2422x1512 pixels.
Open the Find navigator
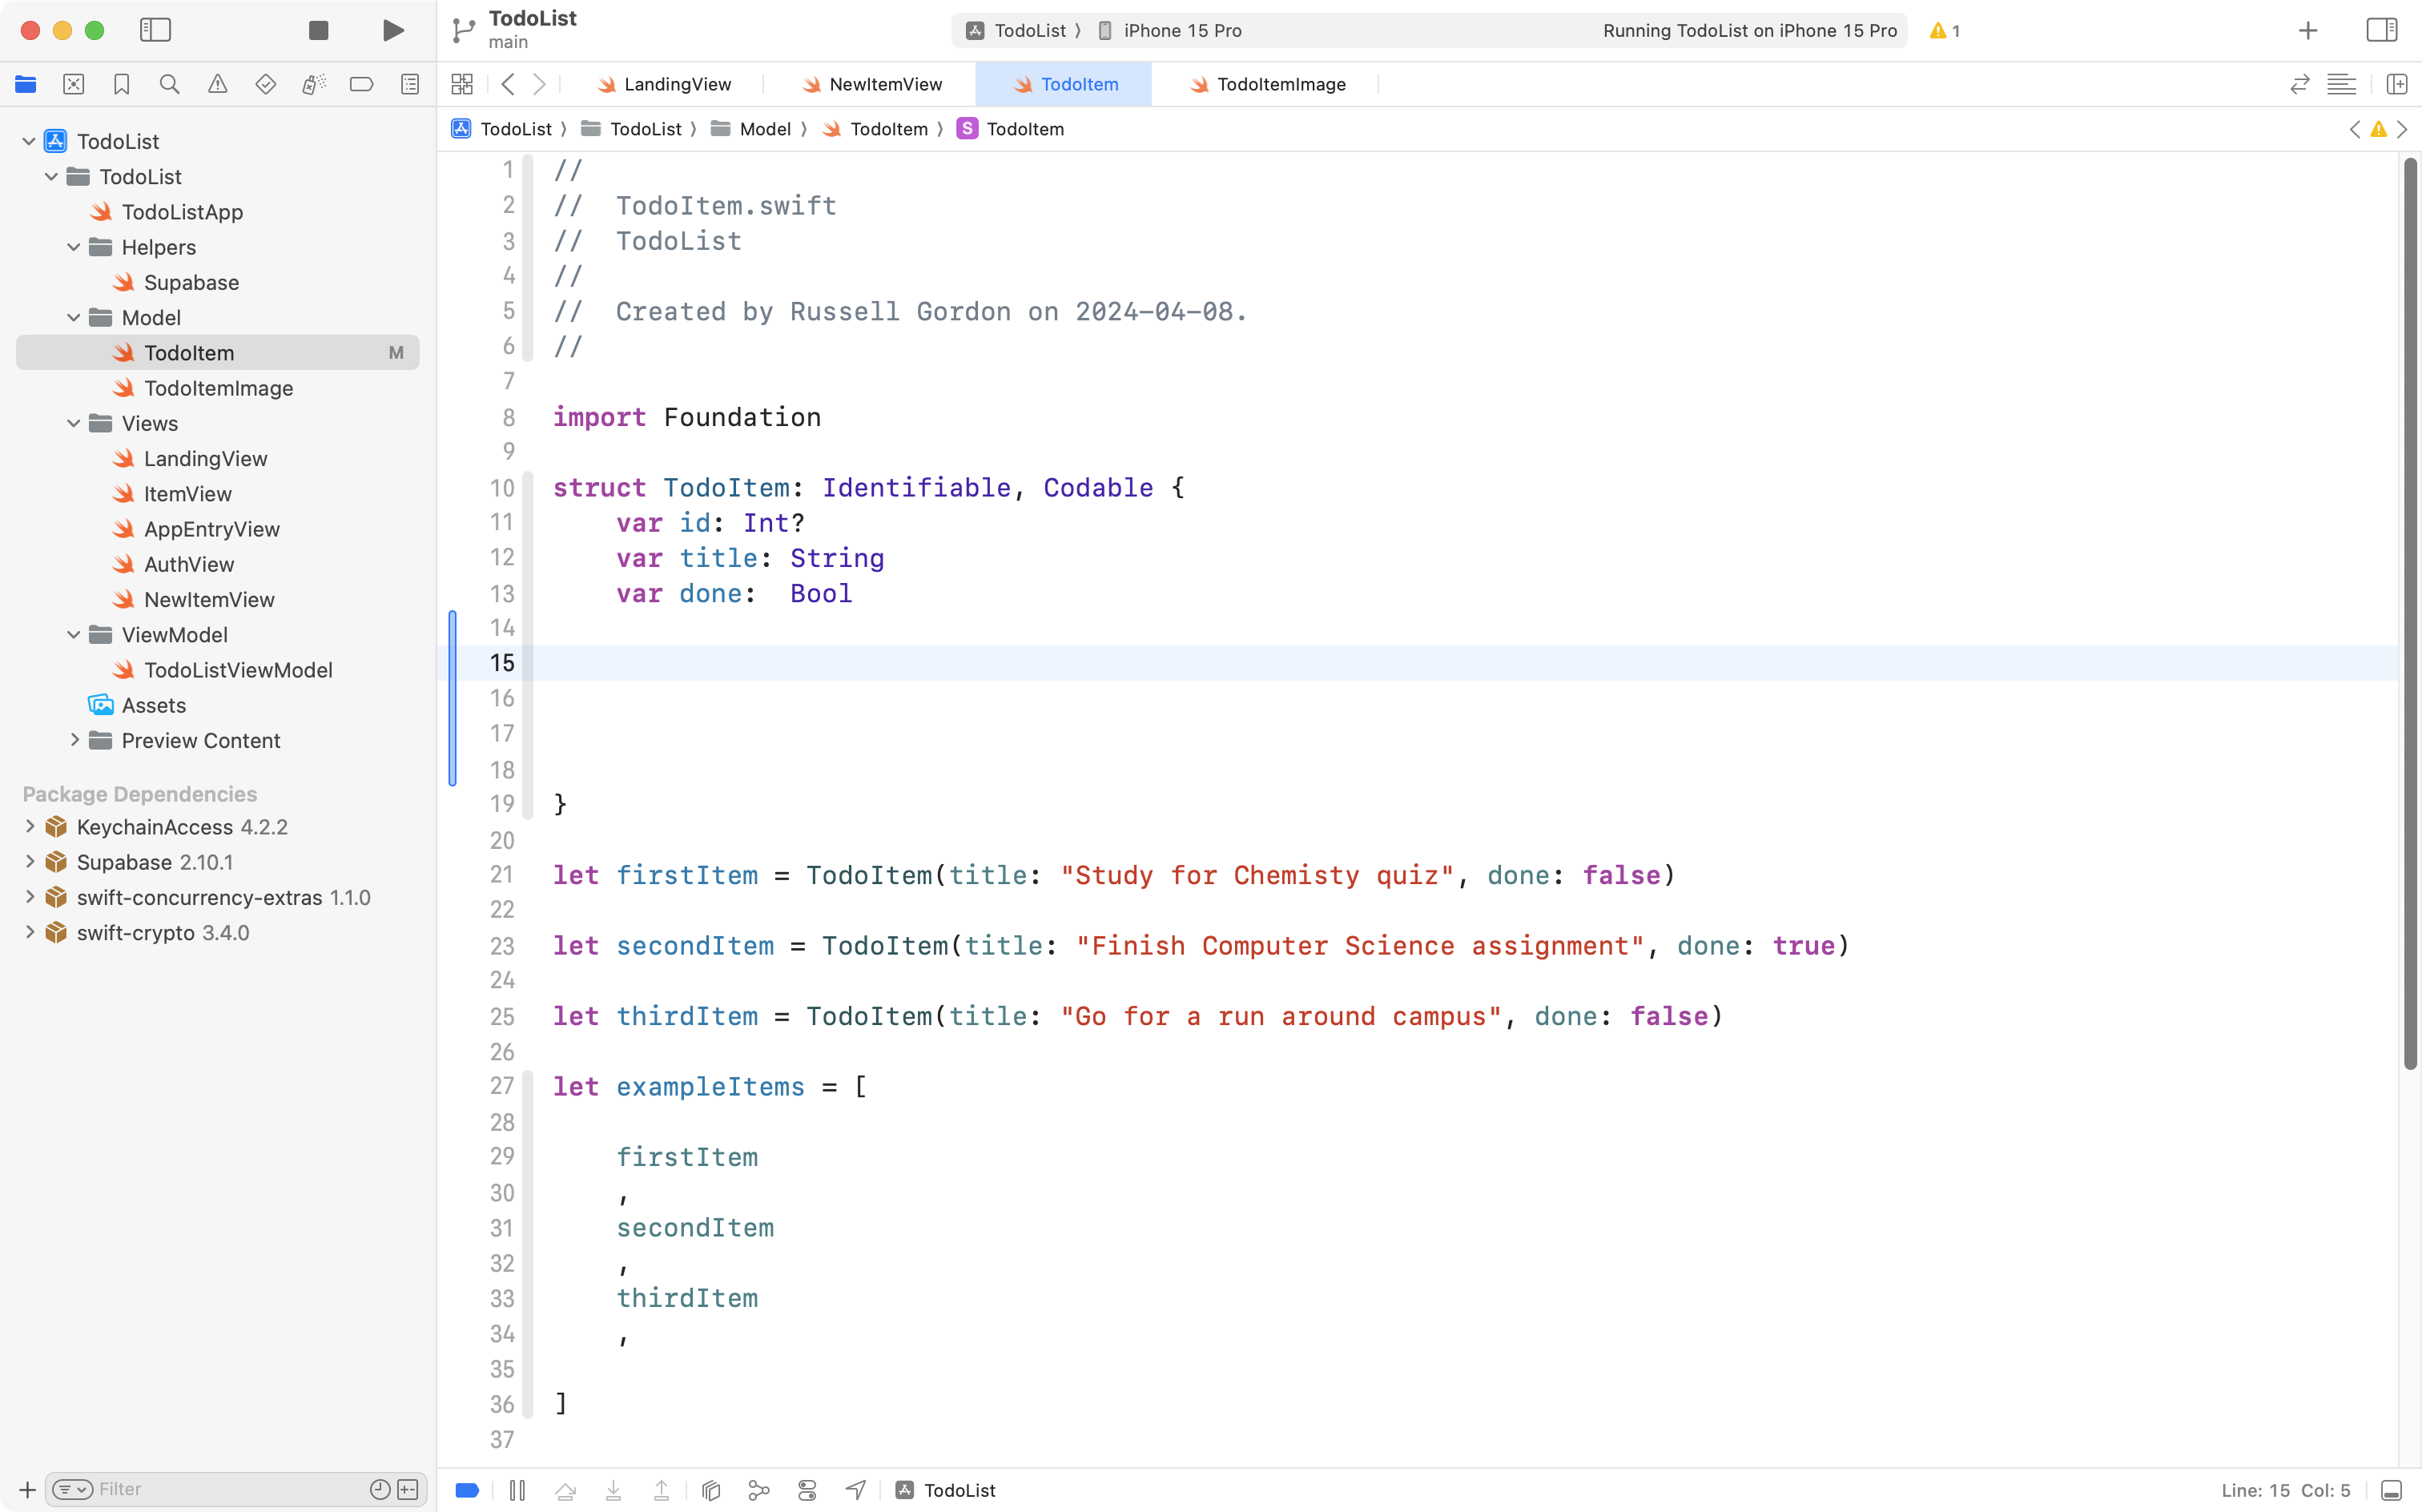click(x=169, y=84)
